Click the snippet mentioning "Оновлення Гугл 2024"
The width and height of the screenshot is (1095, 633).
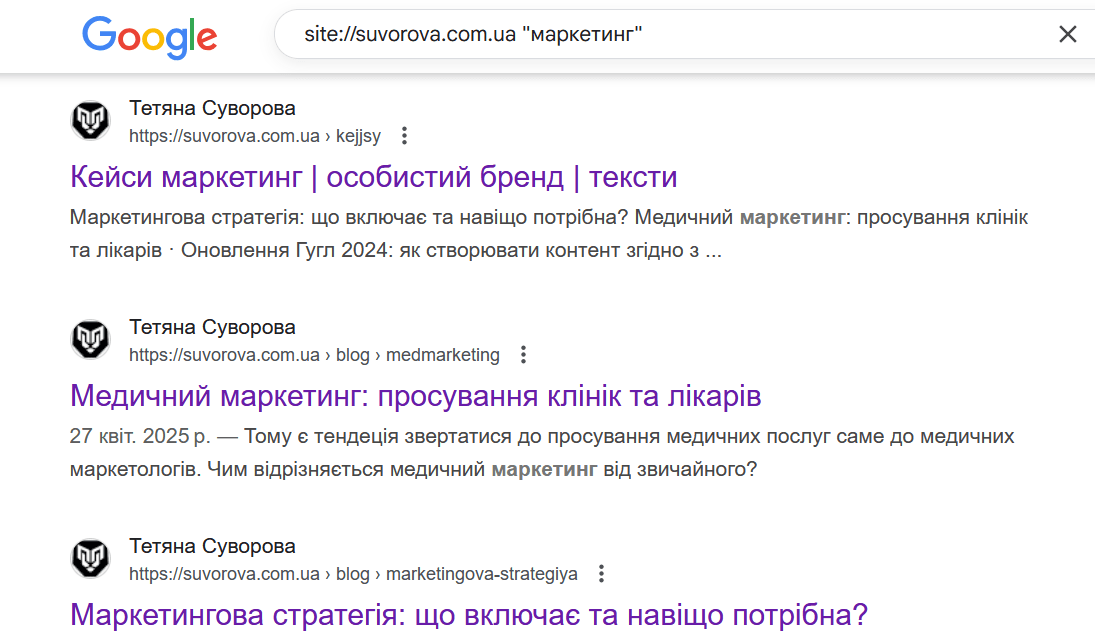[x=548, y=234]
